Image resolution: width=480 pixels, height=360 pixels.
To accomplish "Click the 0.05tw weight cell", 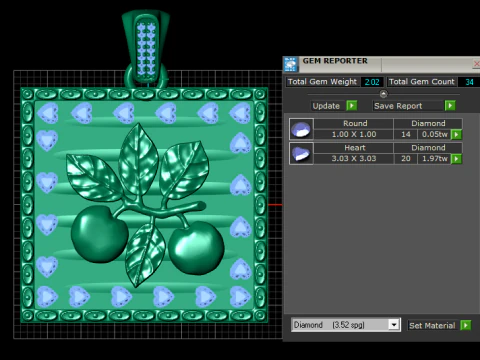I will point(434,134).
